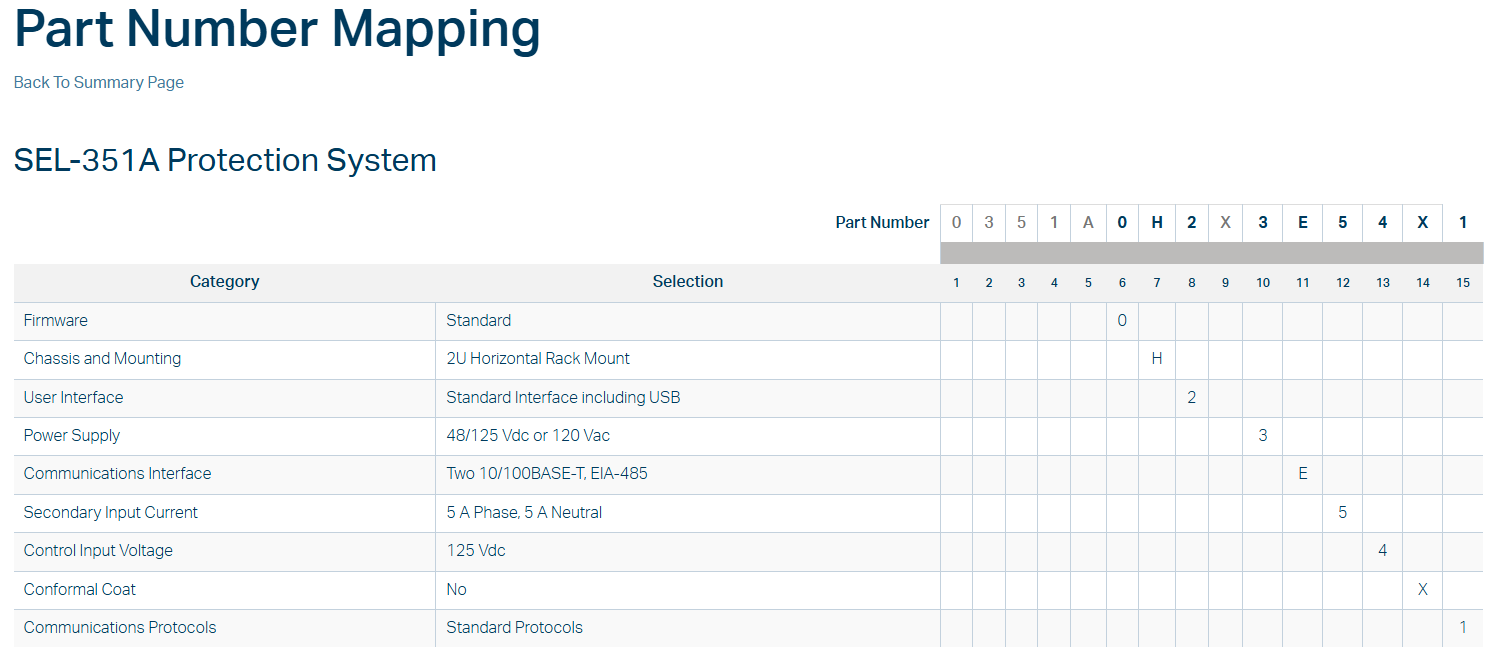Click the 1 code in Communications Protocols row
Viewport: 1496px width, 655px height.
[x=1463, y=628]
